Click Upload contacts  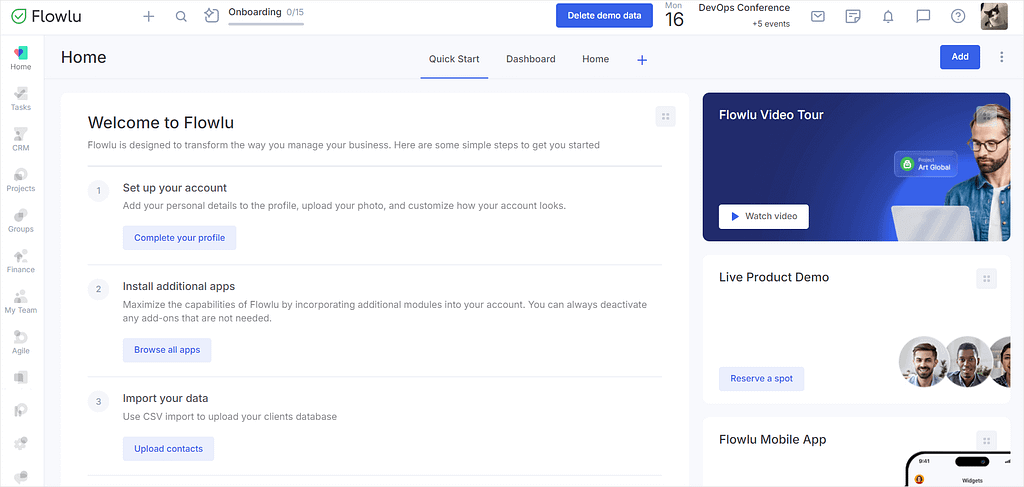[168, 448]
